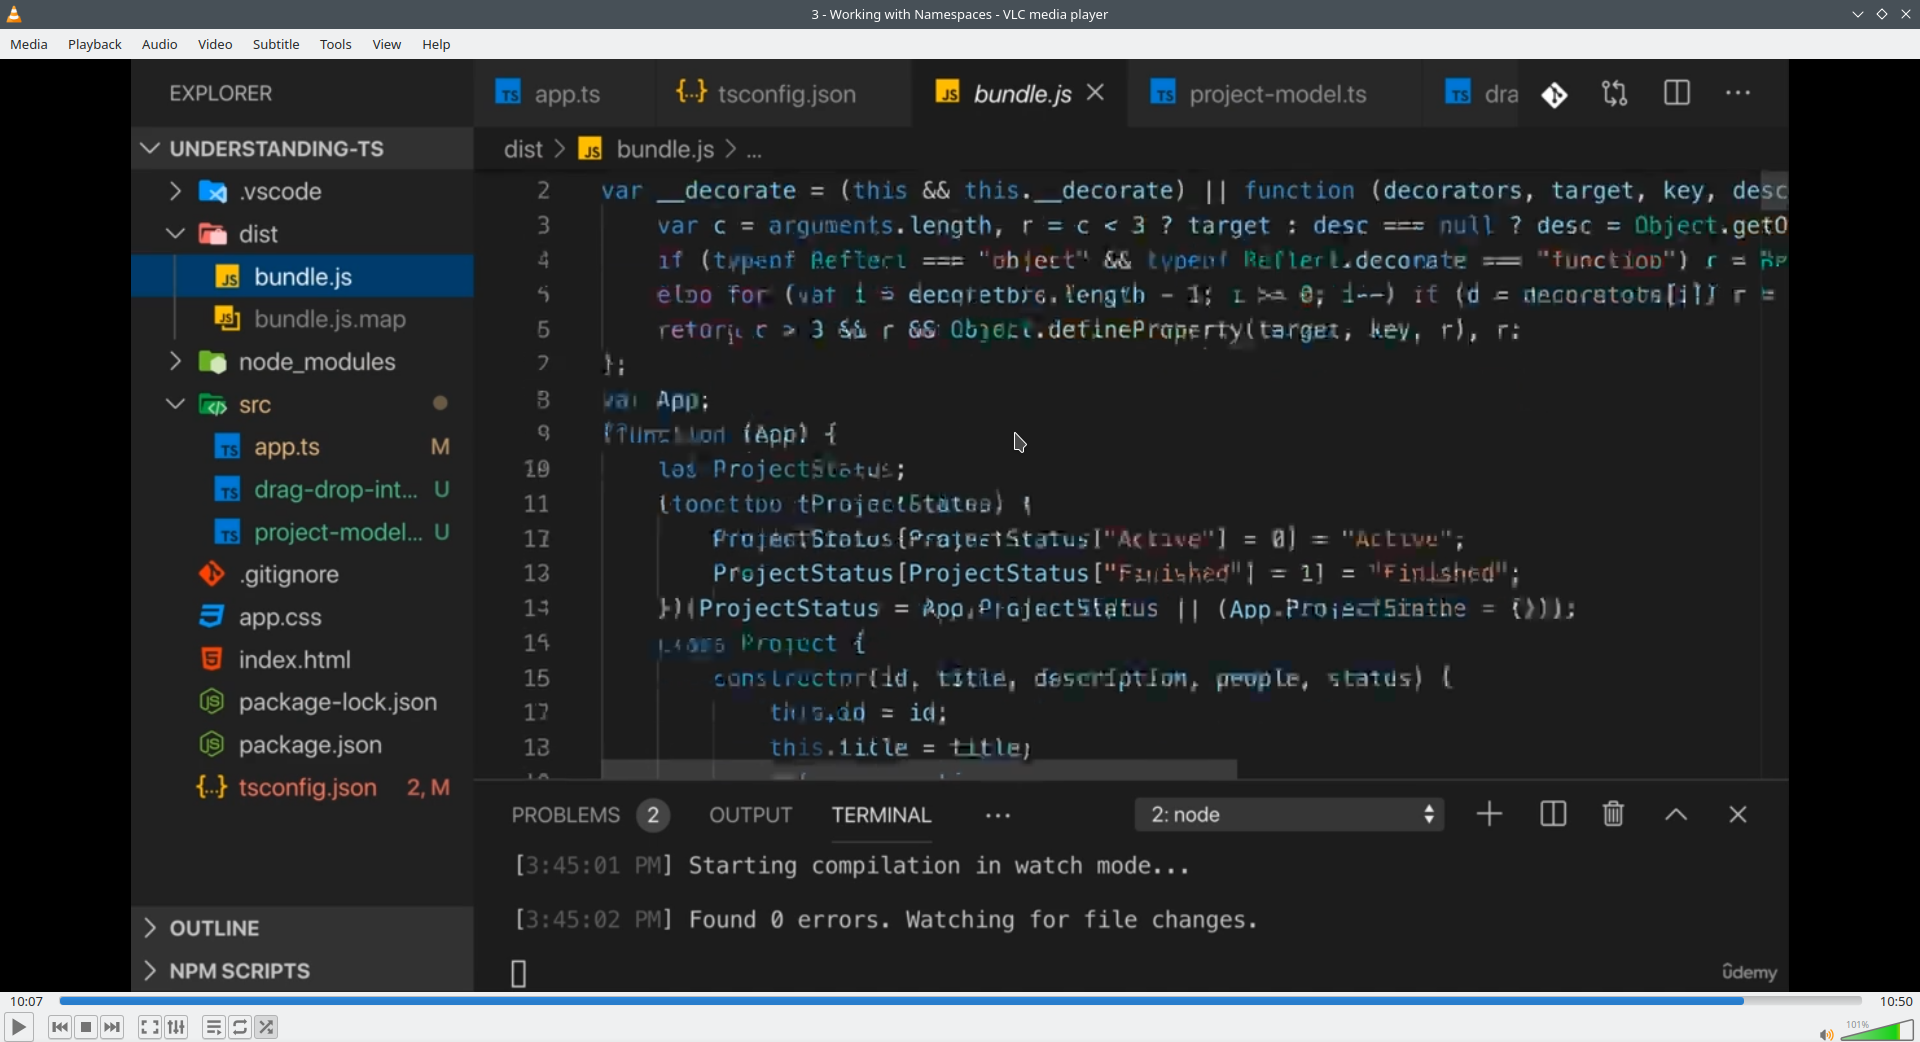Image resolution: width=1920 pixels, height=1042 pixels.
Task: Open the Help menu
Action: [437, 44]
